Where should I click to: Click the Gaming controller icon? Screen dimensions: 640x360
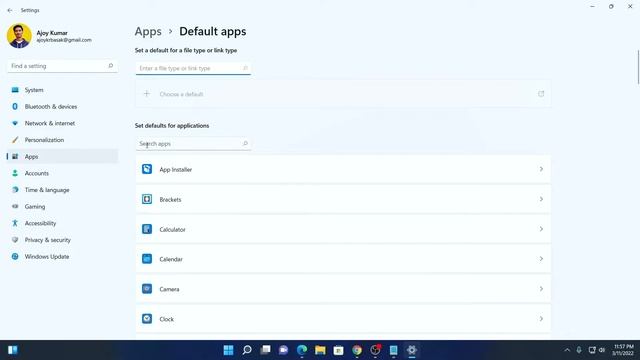(x=15, y=207)
